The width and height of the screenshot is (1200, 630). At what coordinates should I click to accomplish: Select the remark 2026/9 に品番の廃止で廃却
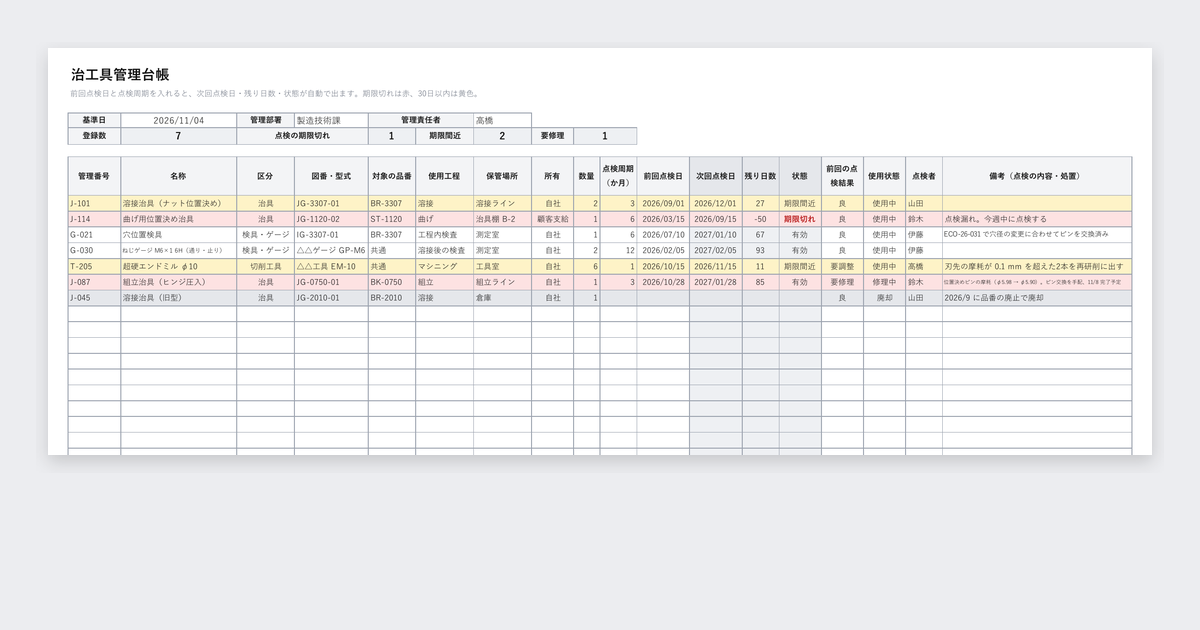[x=1037, y=298]
